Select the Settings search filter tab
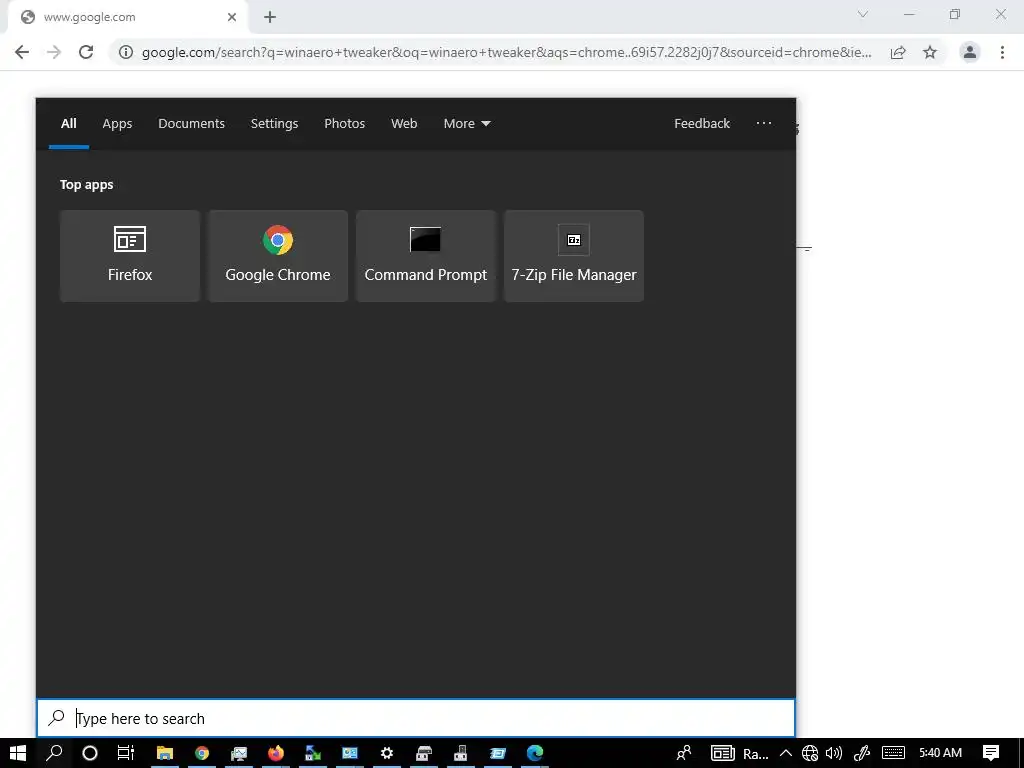 (x=274, y=123)
